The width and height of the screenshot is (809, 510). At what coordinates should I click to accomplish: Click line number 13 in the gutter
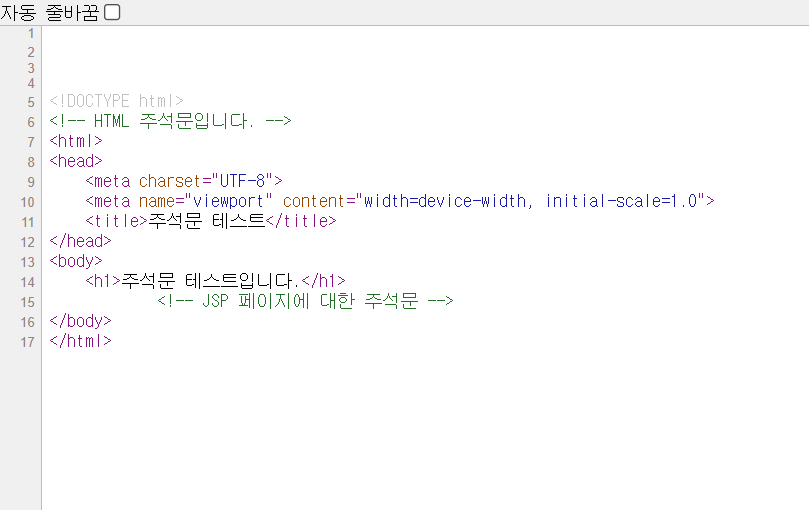[27, 262]
